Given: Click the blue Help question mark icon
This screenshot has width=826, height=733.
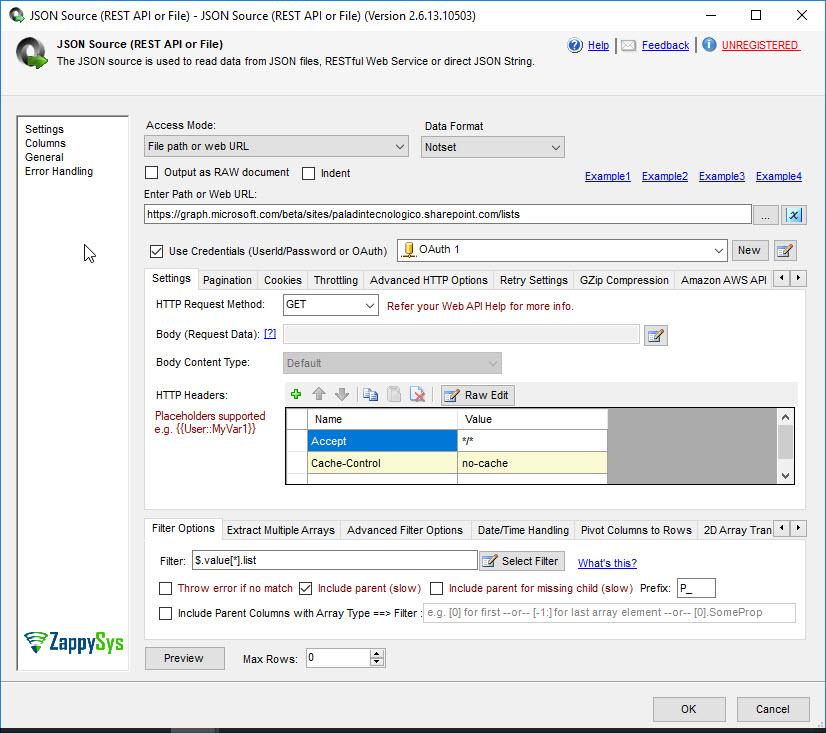Looking at the screenshot, I should click(x=575, y=45).
